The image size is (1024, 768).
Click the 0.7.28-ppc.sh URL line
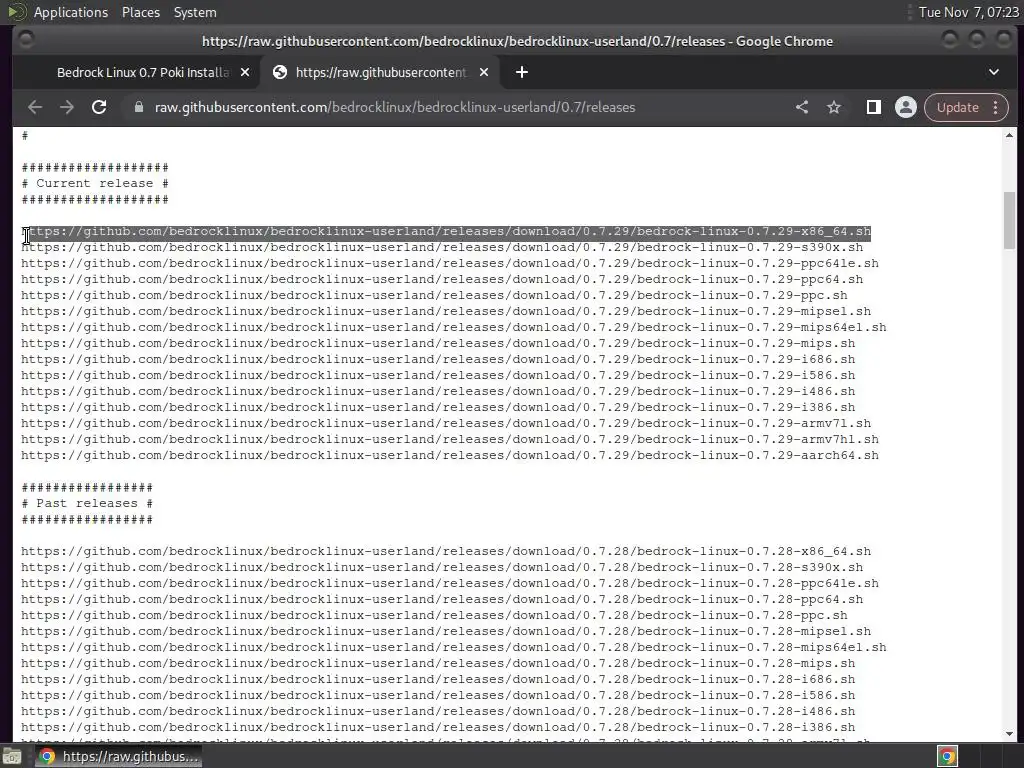pyautogui.click(x=434, y=615)
